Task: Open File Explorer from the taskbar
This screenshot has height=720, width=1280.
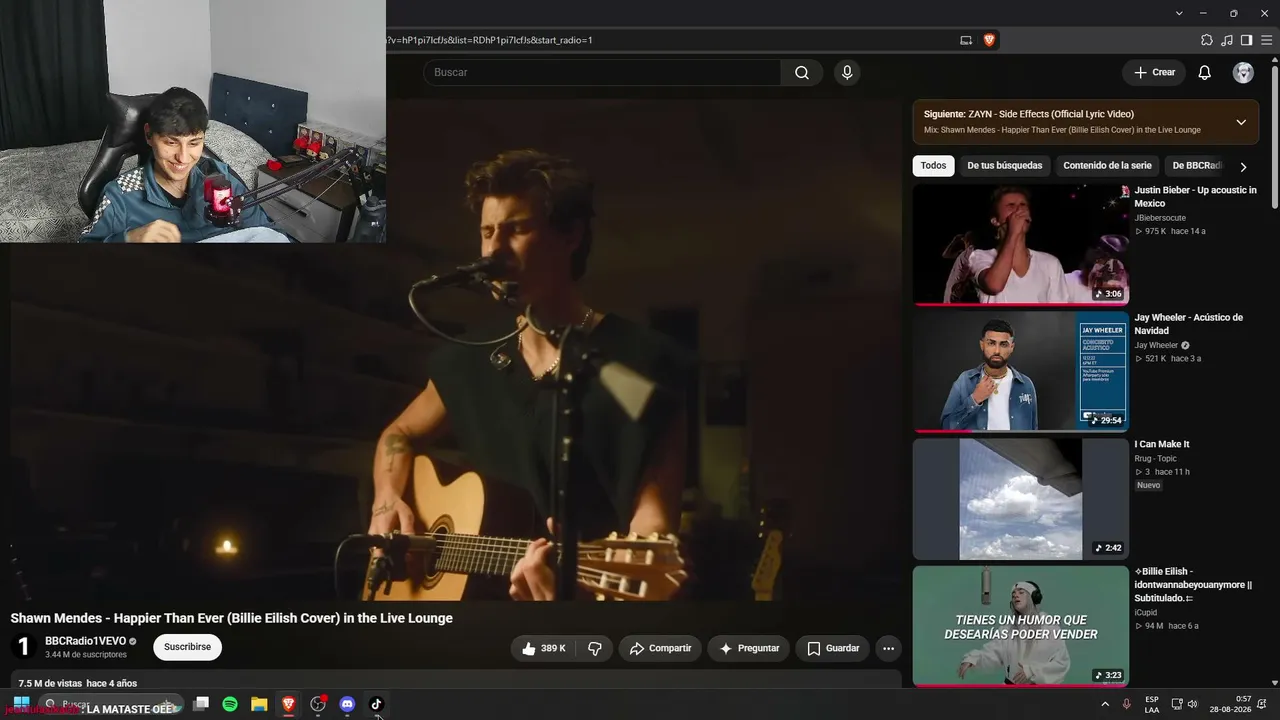Action: tap(259, 704)
